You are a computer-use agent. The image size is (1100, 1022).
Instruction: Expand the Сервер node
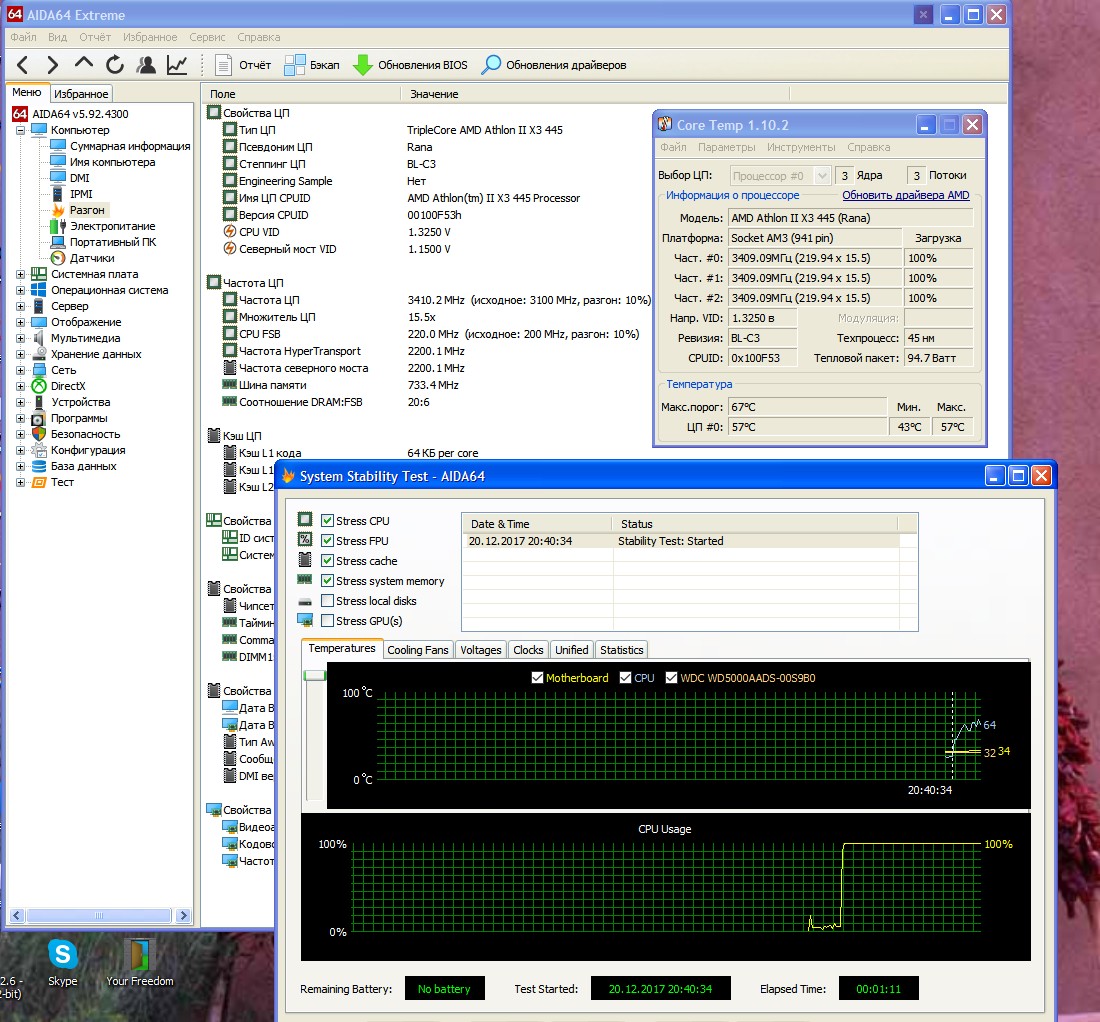[x=20, y=307]
